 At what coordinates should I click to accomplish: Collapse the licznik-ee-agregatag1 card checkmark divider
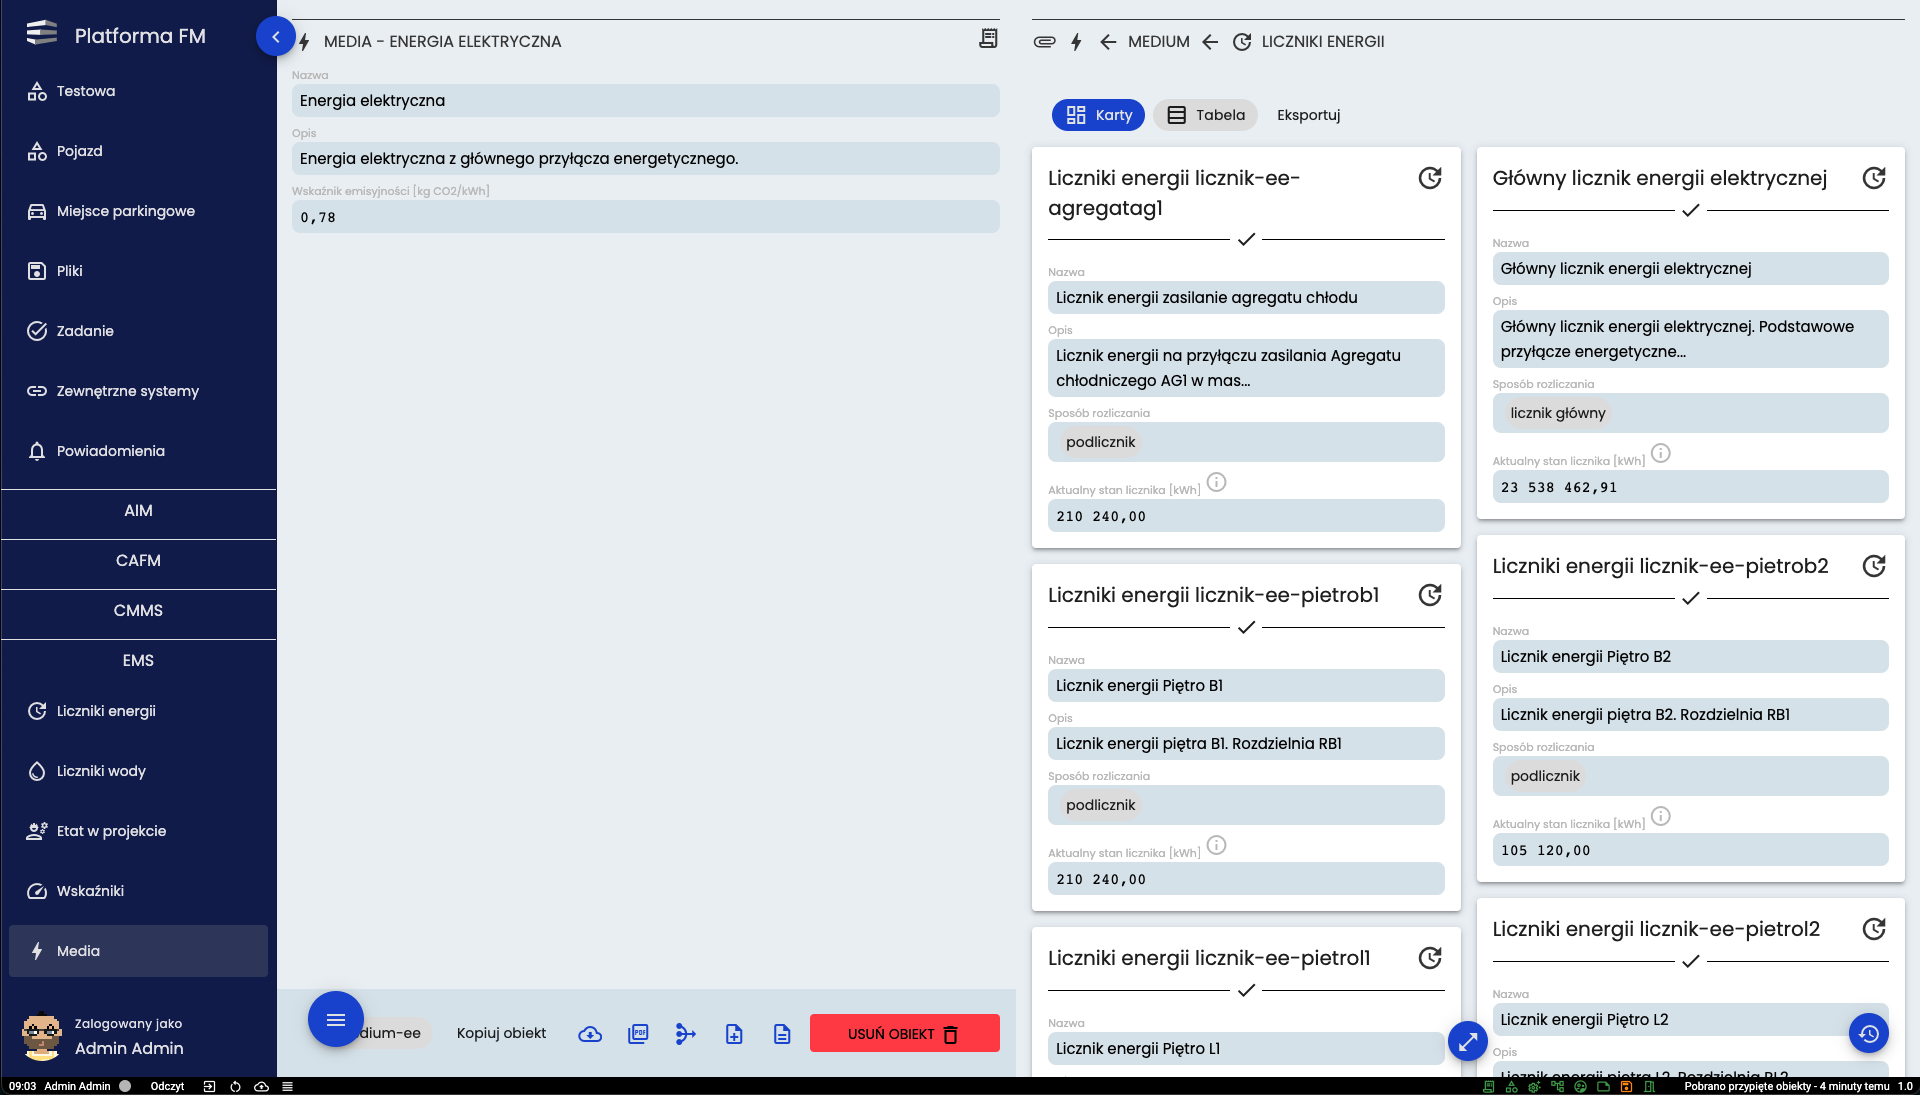[1246, 240]
